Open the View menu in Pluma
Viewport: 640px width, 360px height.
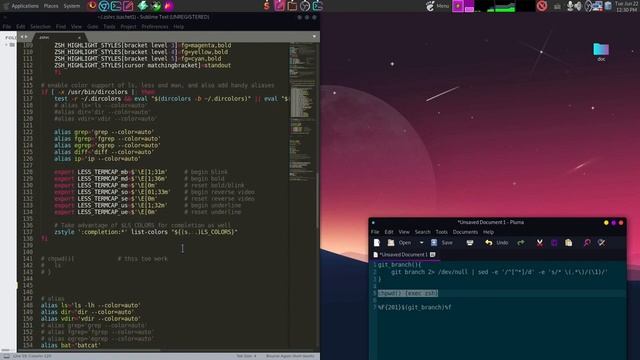404,232
